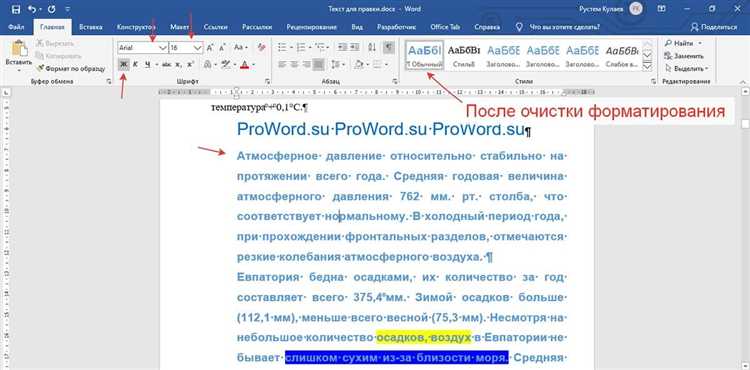The width and height of the screenshot is (750, 370).
Task: Click the line spacing icon
Action: pyautogui.click(x=336, y=64)
